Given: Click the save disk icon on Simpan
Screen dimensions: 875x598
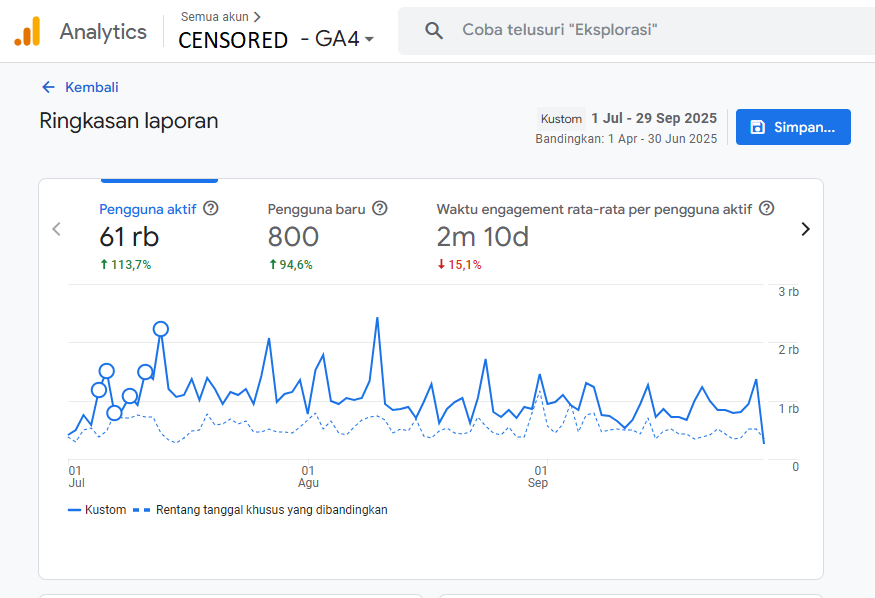Looking at the screenshot, I should tap(758, 127).
